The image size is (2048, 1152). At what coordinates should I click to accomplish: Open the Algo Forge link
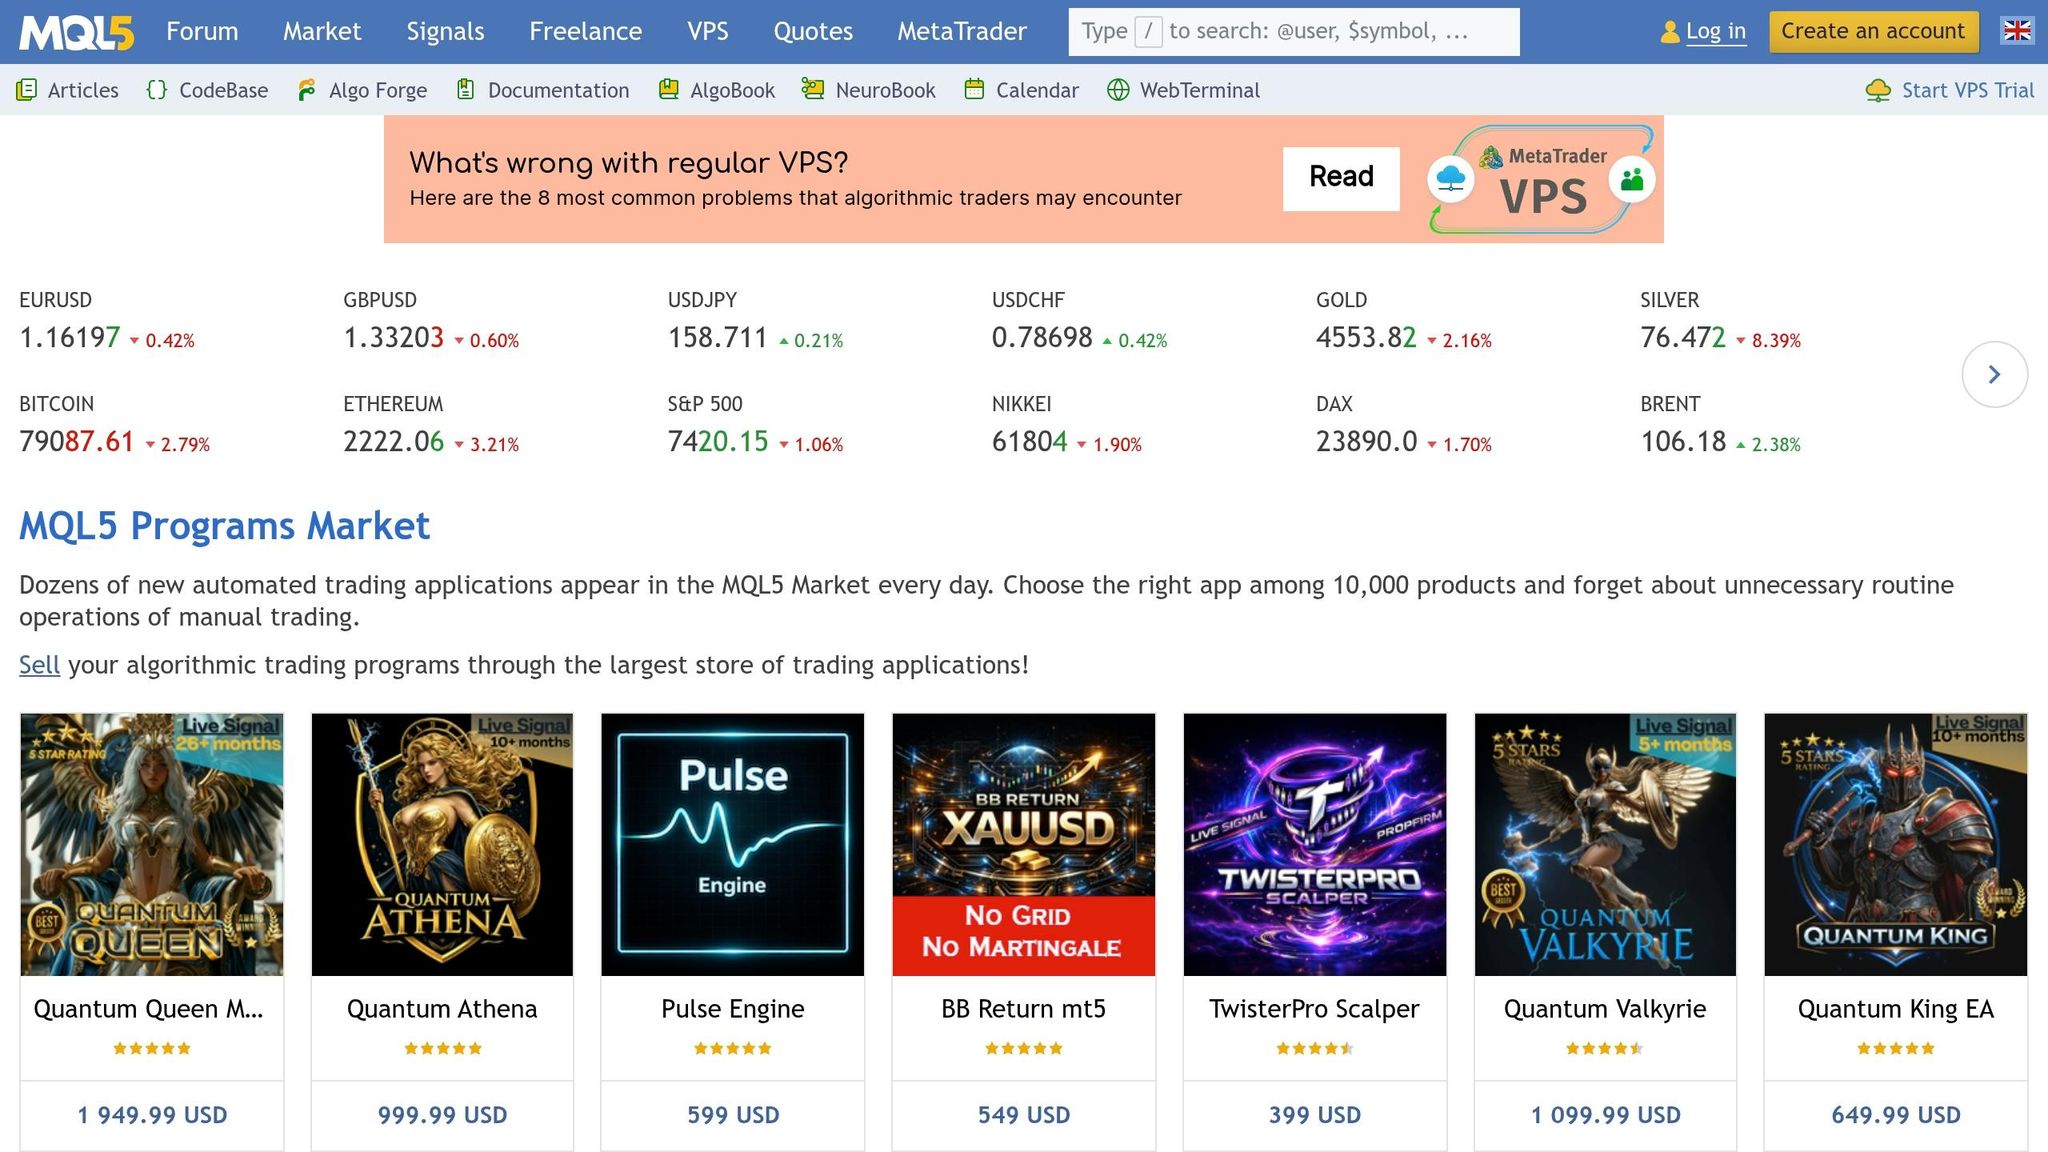(378, 90)
